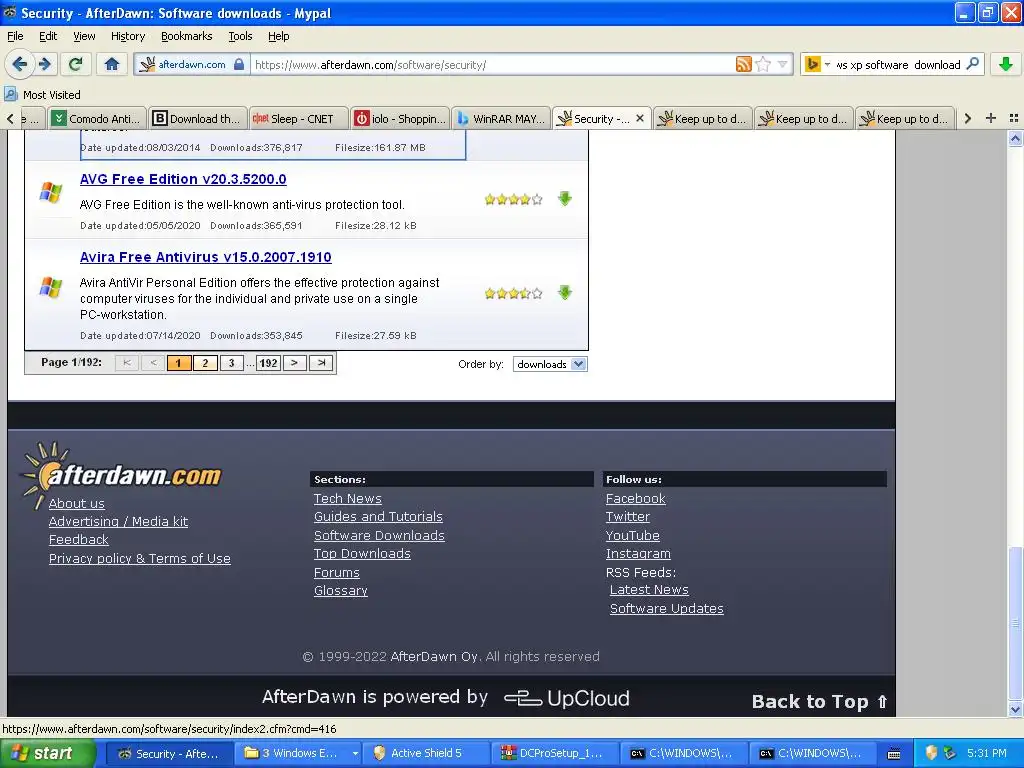This screenshot has width=1024, height=768.
Task: Click the security shield tray icon
Action: 931,753
